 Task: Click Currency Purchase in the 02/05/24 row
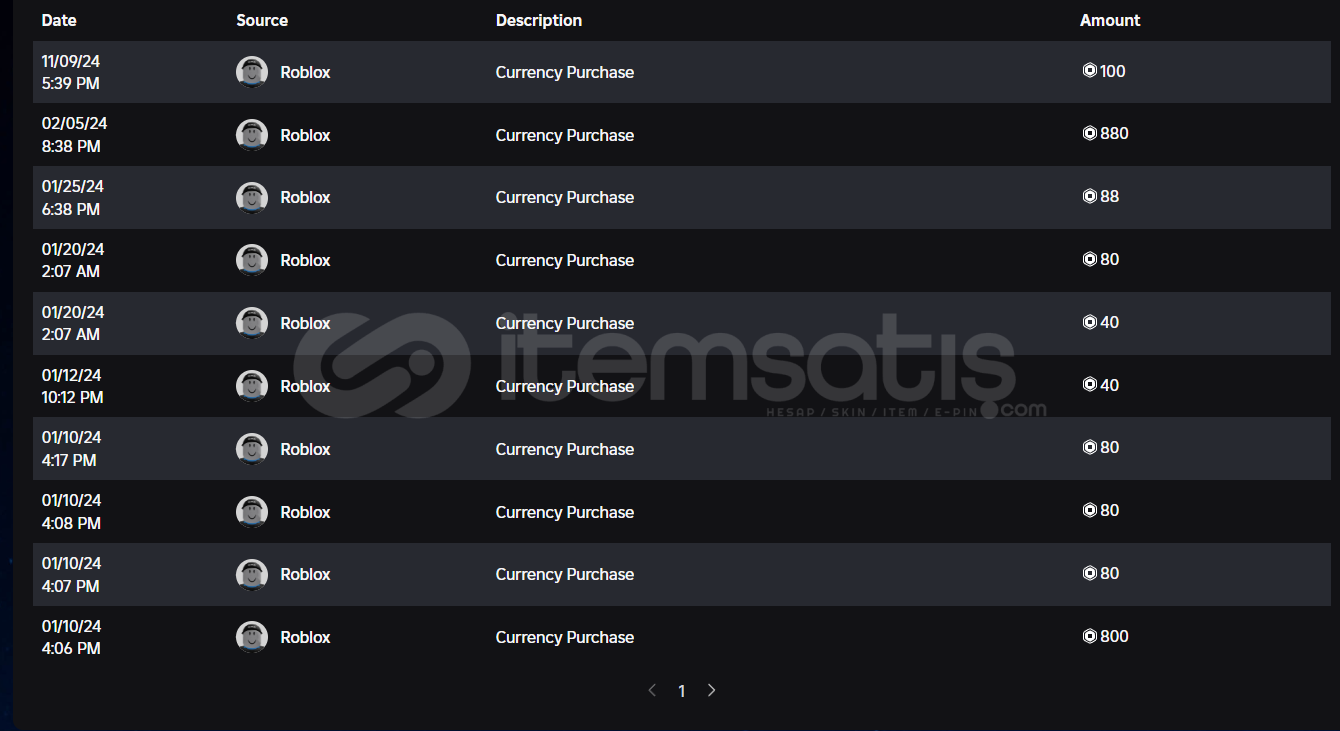pos(565,135)
